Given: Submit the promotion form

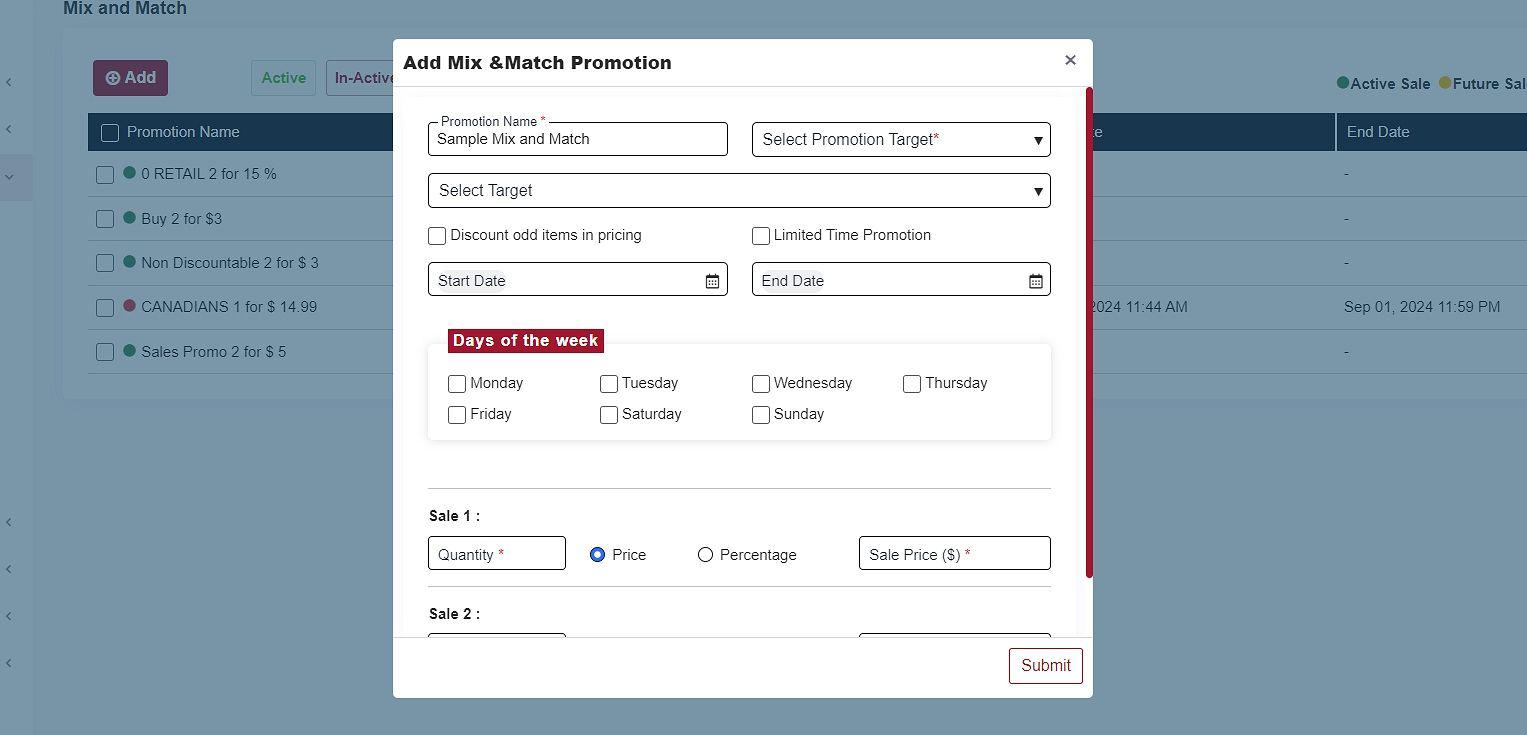Looking at the screenshot, I should pyautogui.click(x=1045, y=666).
